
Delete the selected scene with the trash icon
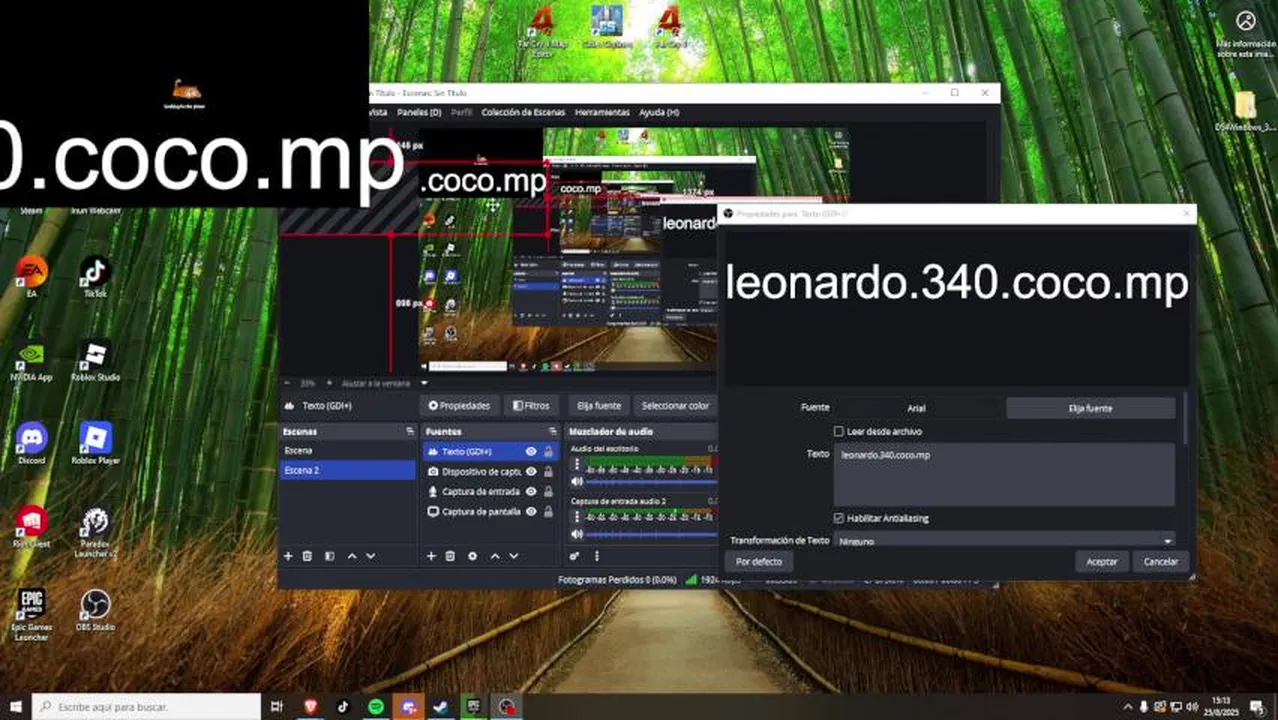308,556
